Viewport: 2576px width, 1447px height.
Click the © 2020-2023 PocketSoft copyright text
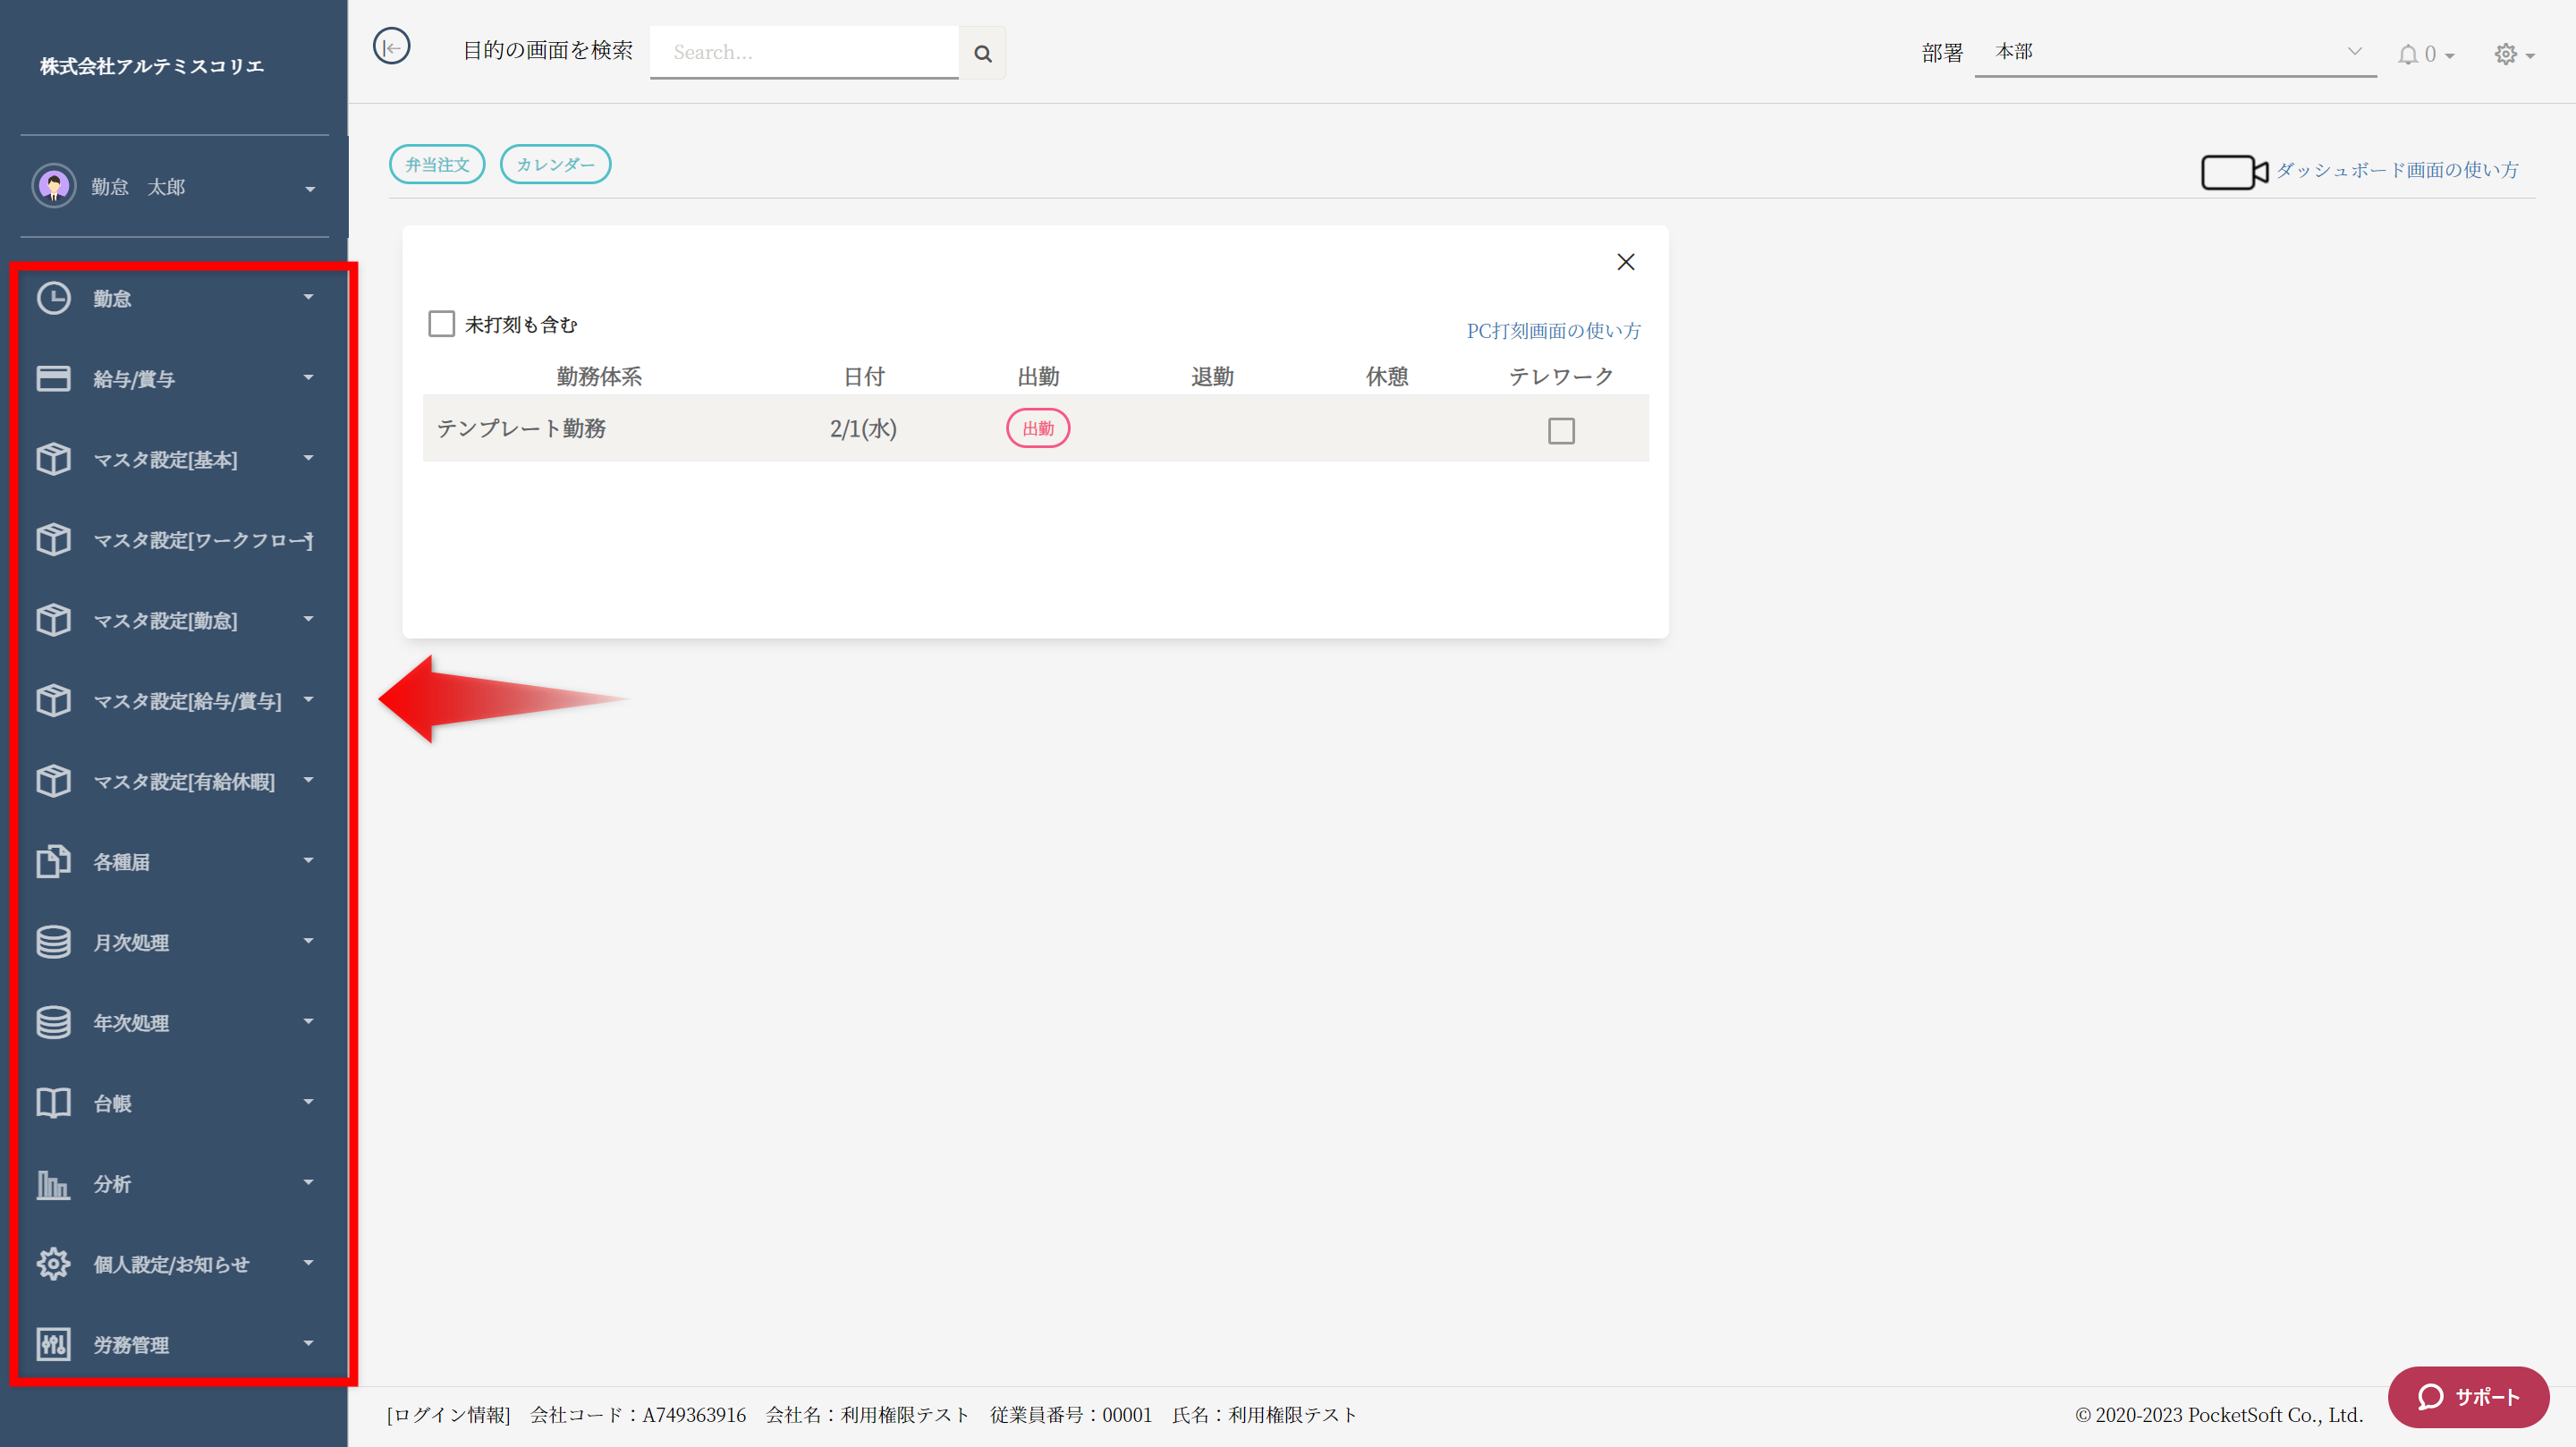pos(2219,1414)
